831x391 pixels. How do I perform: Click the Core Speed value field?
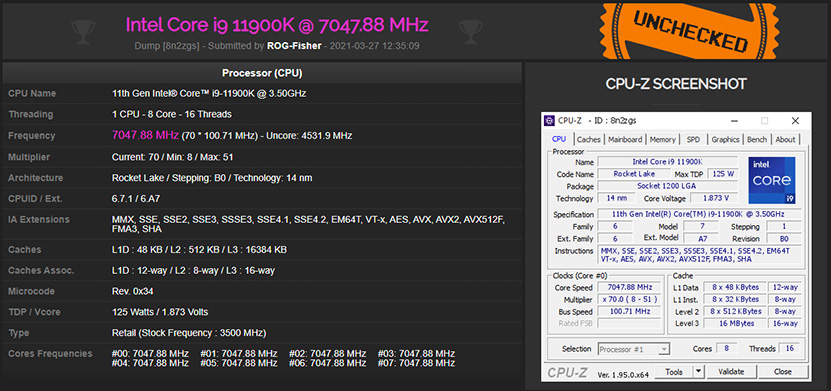click(629, 288)
